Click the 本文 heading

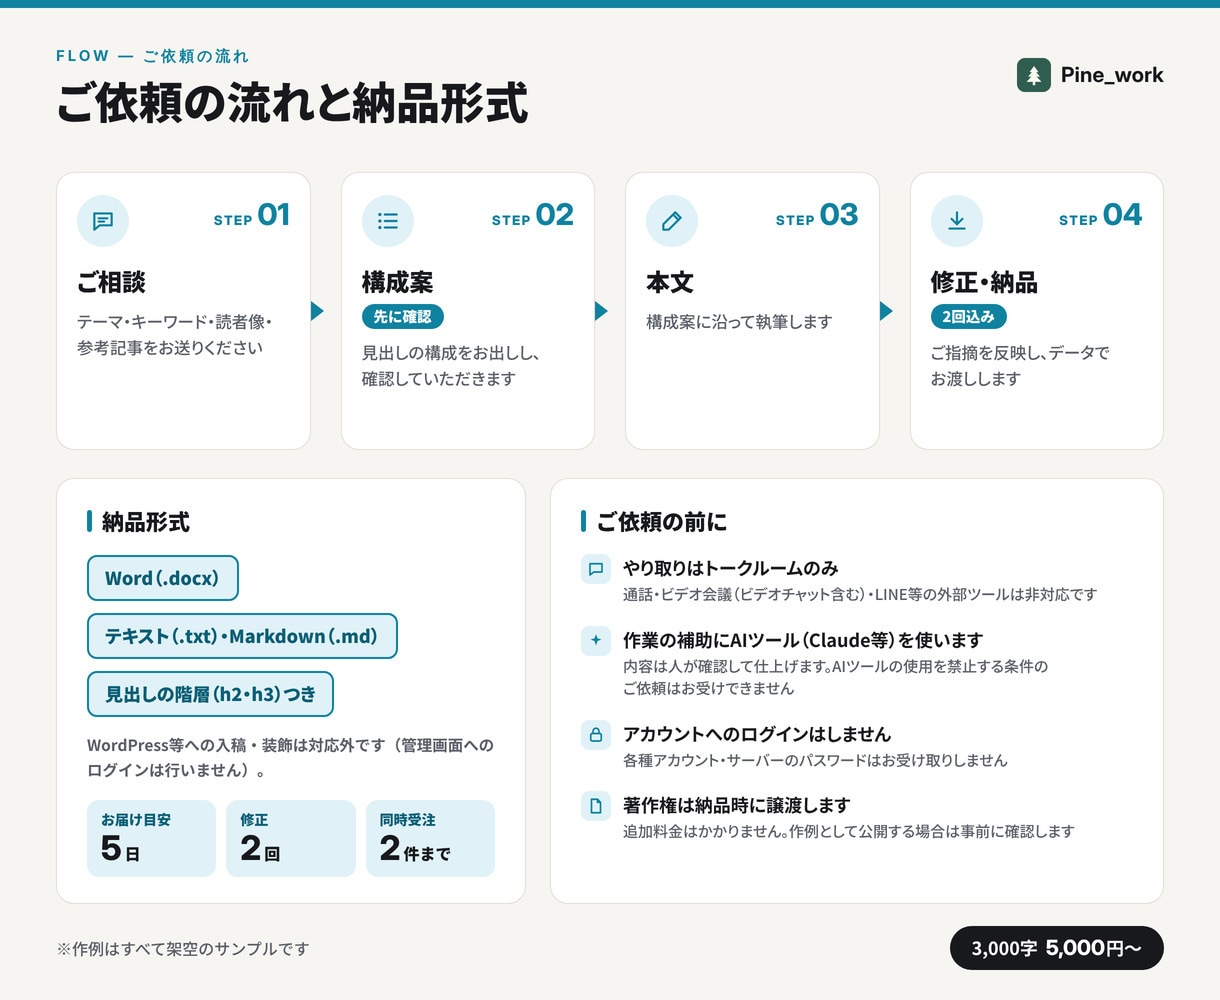pos(670,282)
